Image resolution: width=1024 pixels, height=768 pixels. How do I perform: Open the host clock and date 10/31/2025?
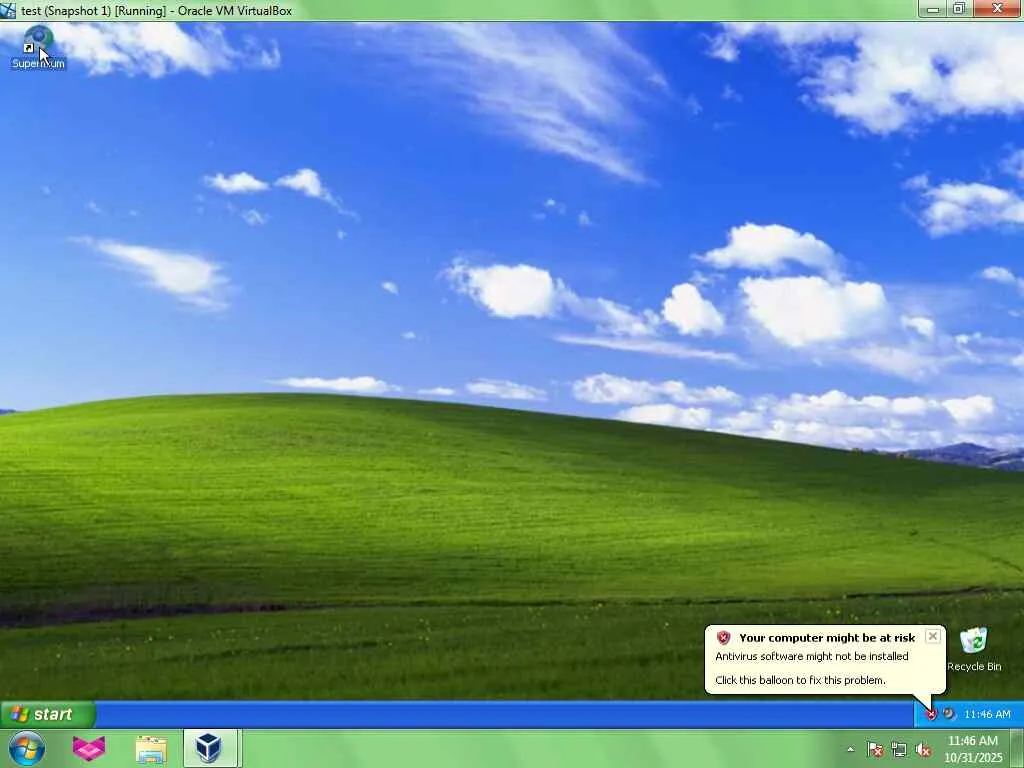[x=972, y=749]
